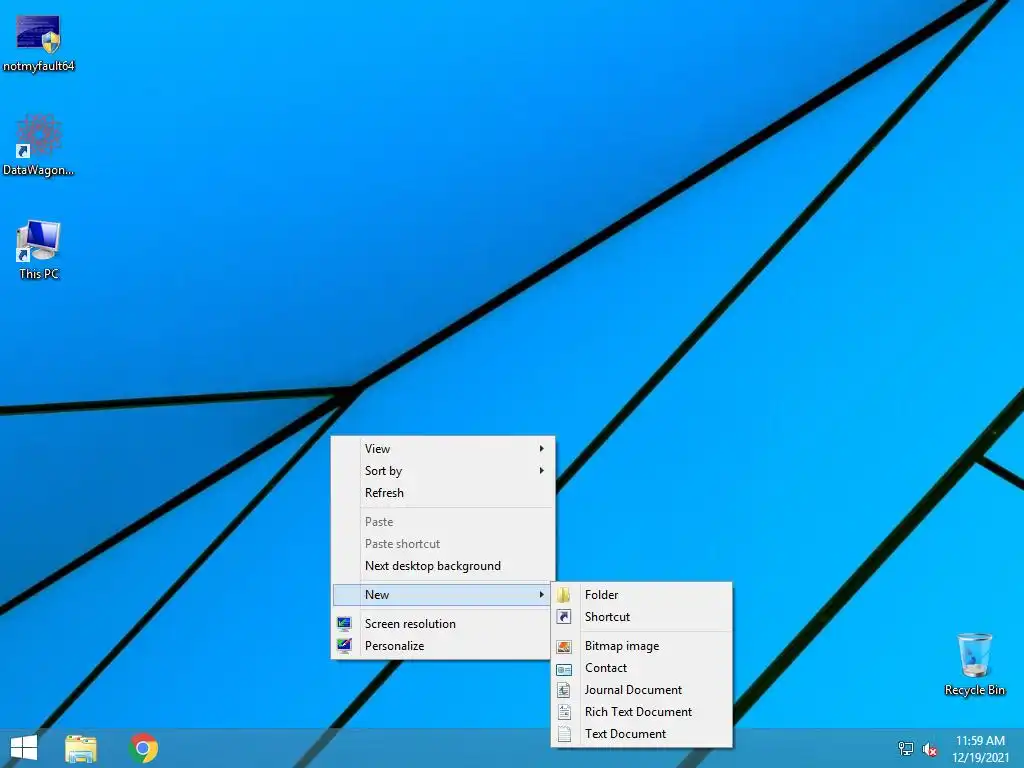Click the Recycle Bin label text
The width and height of the screenshot is (1024, 768).
click(x=974, y=690)
